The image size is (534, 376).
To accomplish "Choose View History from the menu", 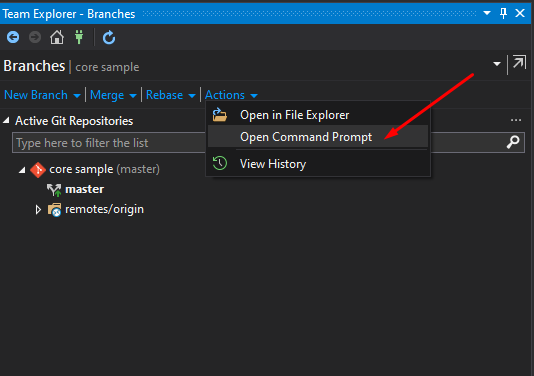I will (318, 163).
